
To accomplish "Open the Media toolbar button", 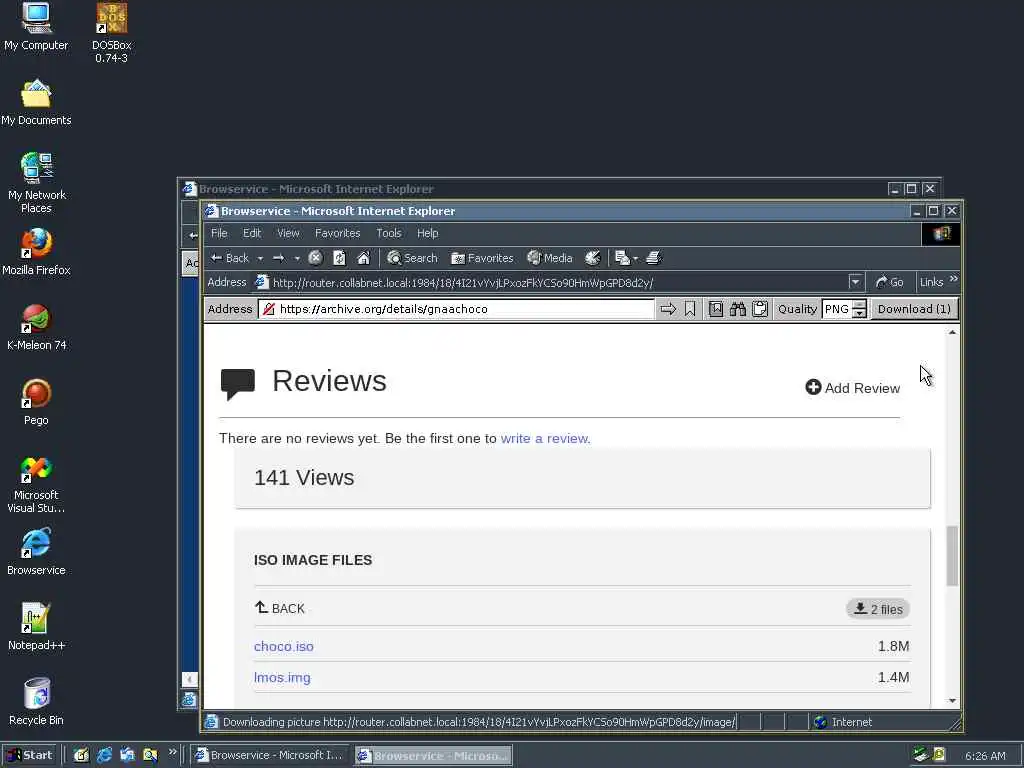I will 550,258.
